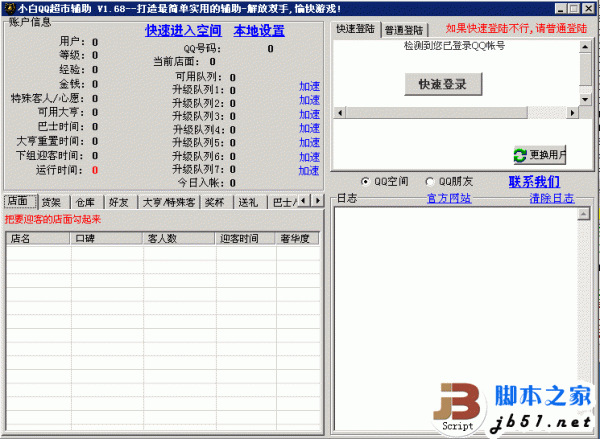Select the QQ空间 radio button
600x439 pixels.
[365, 181]
